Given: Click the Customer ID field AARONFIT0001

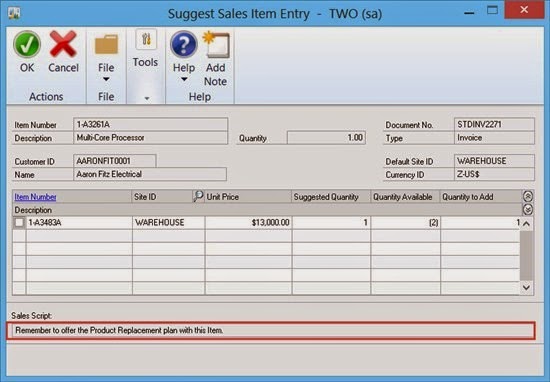Looking at the screenshot, I should pos(115,161).
